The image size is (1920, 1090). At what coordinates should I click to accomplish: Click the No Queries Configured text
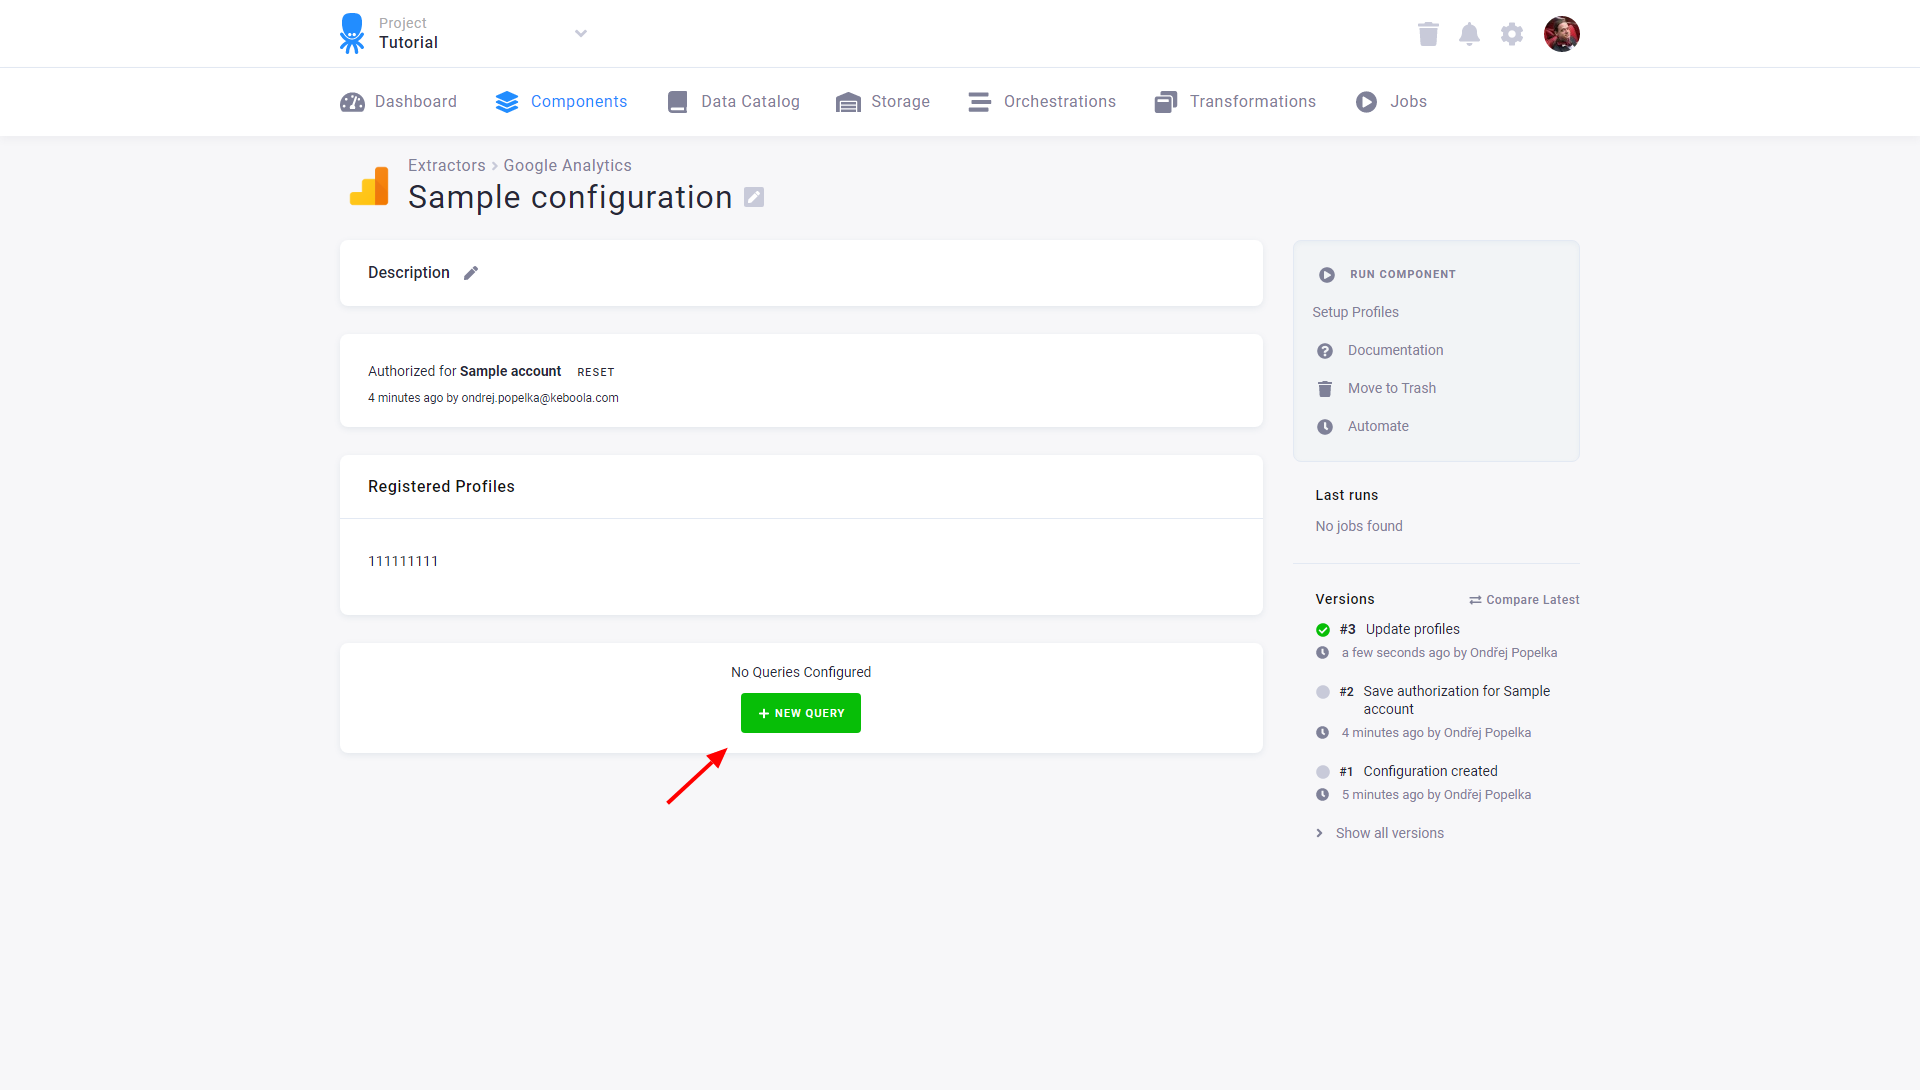tap(801, 672)
